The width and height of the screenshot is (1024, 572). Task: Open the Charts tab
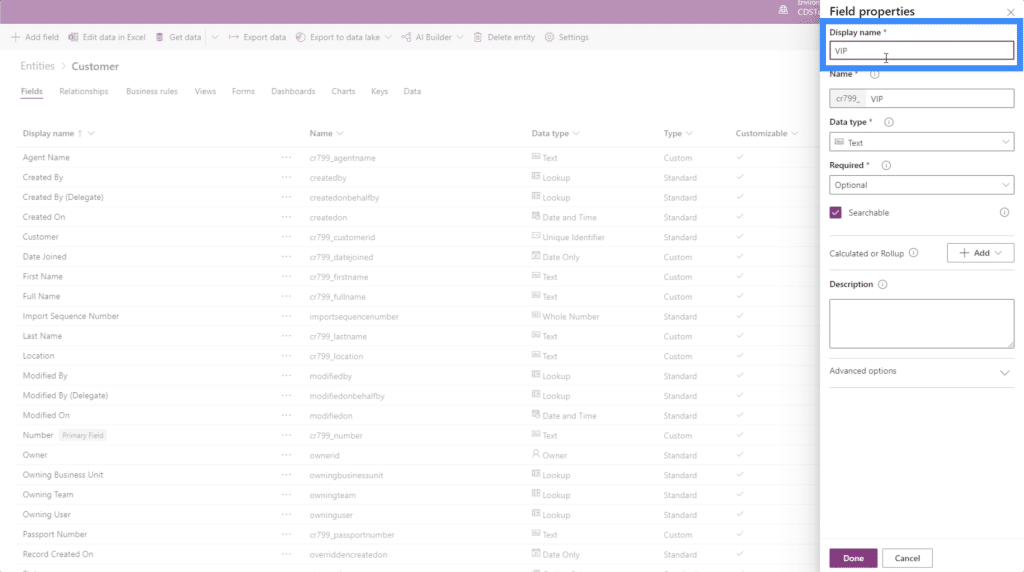343,91
